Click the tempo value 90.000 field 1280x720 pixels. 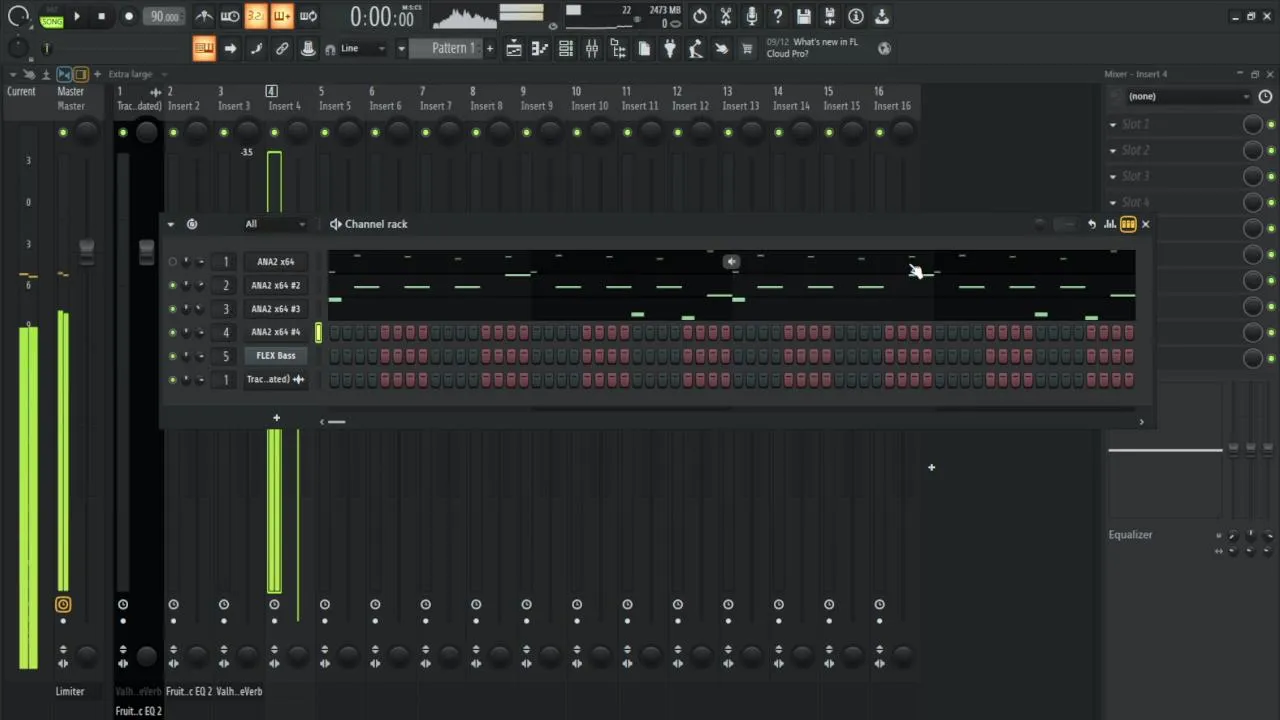click(x=165, y=16)
